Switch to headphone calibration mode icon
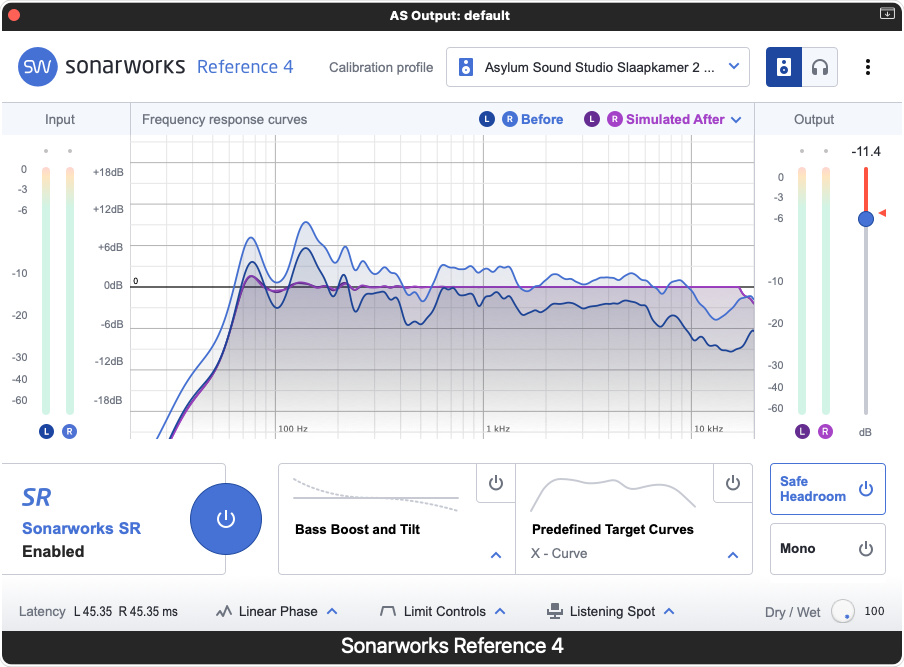This screenshot has height=667, width=904. [819, 67]
